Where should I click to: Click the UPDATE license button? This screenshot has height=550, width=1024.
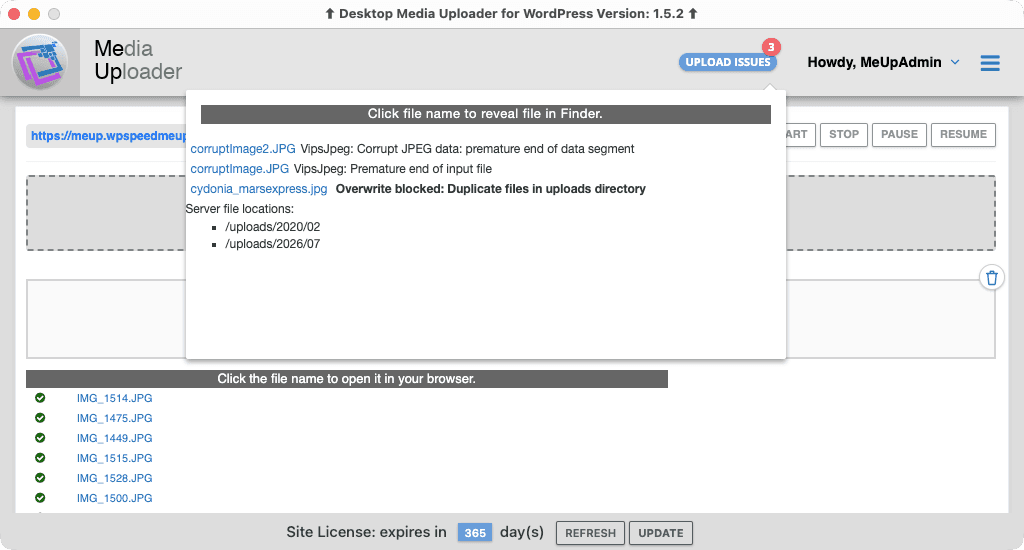[x=661, y=533]
